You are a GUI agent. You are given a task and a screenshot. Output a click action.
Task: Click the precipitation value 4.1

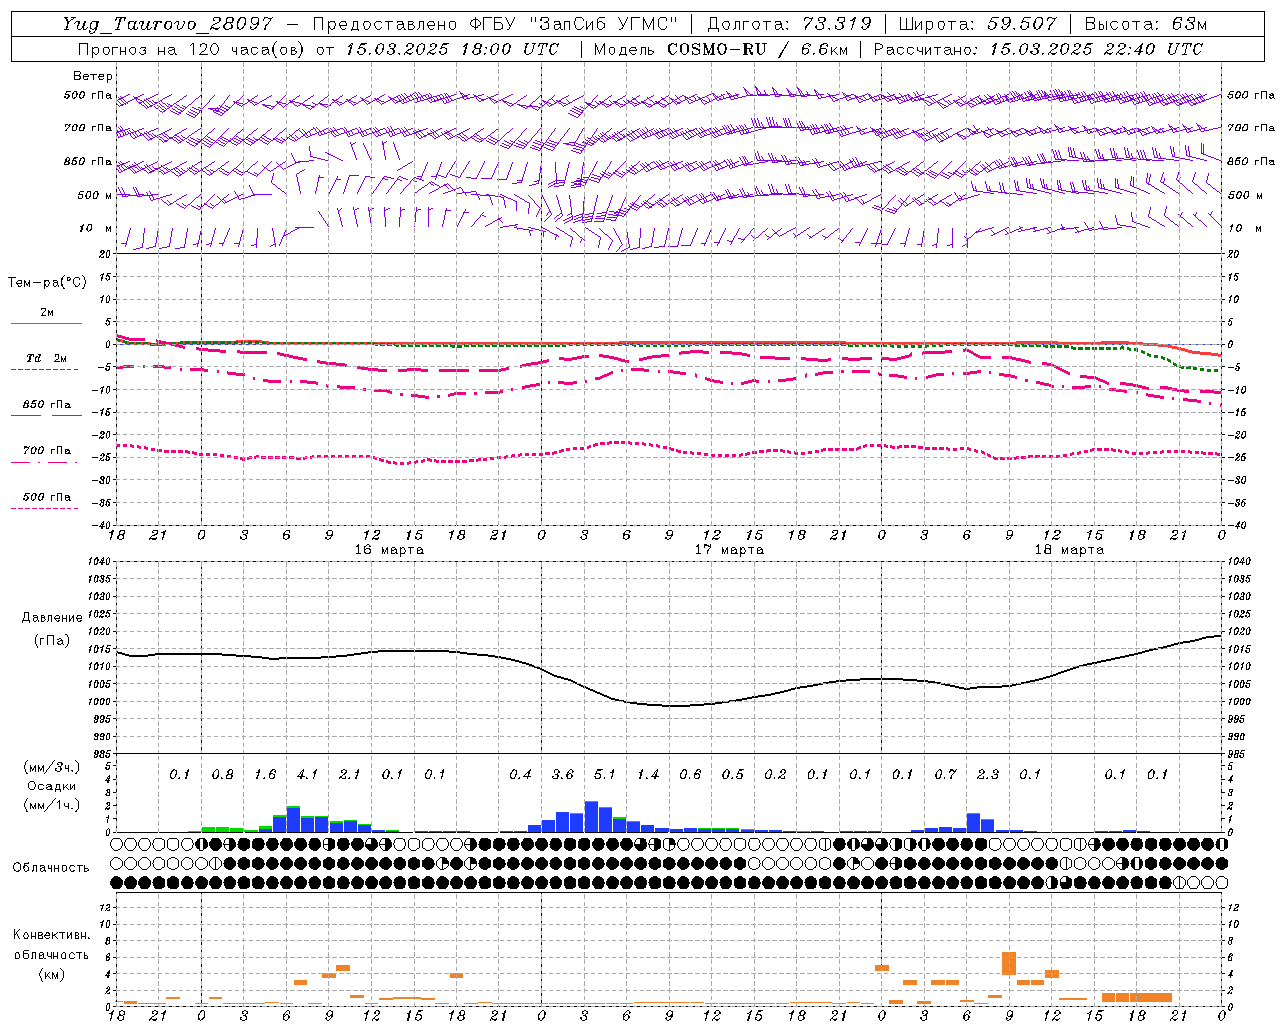[x=307, y=775]
